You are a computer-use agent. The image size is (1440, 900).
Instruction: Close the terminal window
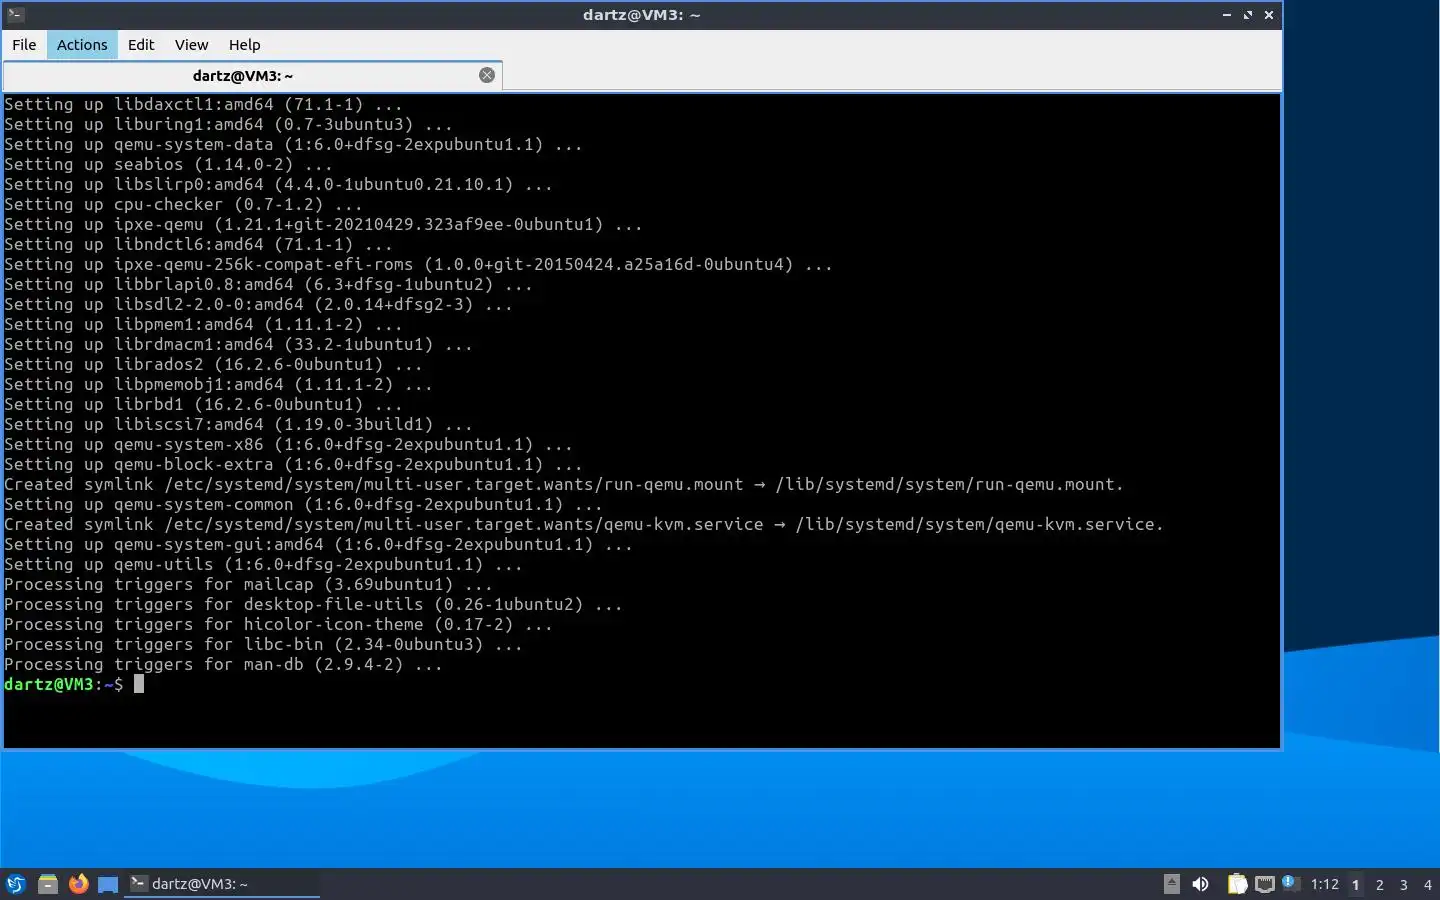[1268, 15]
